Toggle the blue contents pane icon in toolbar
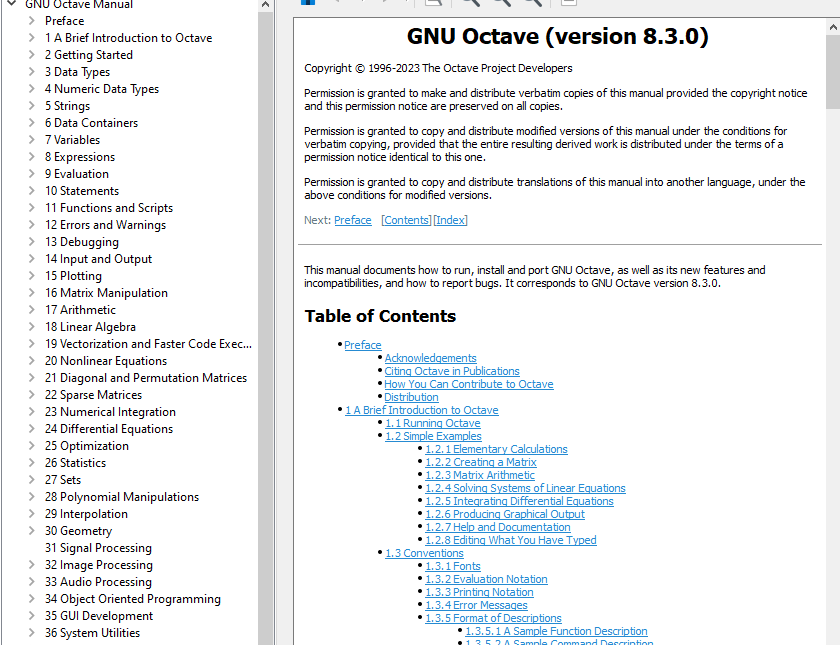The image size is (840, 645). pos(307,4)
